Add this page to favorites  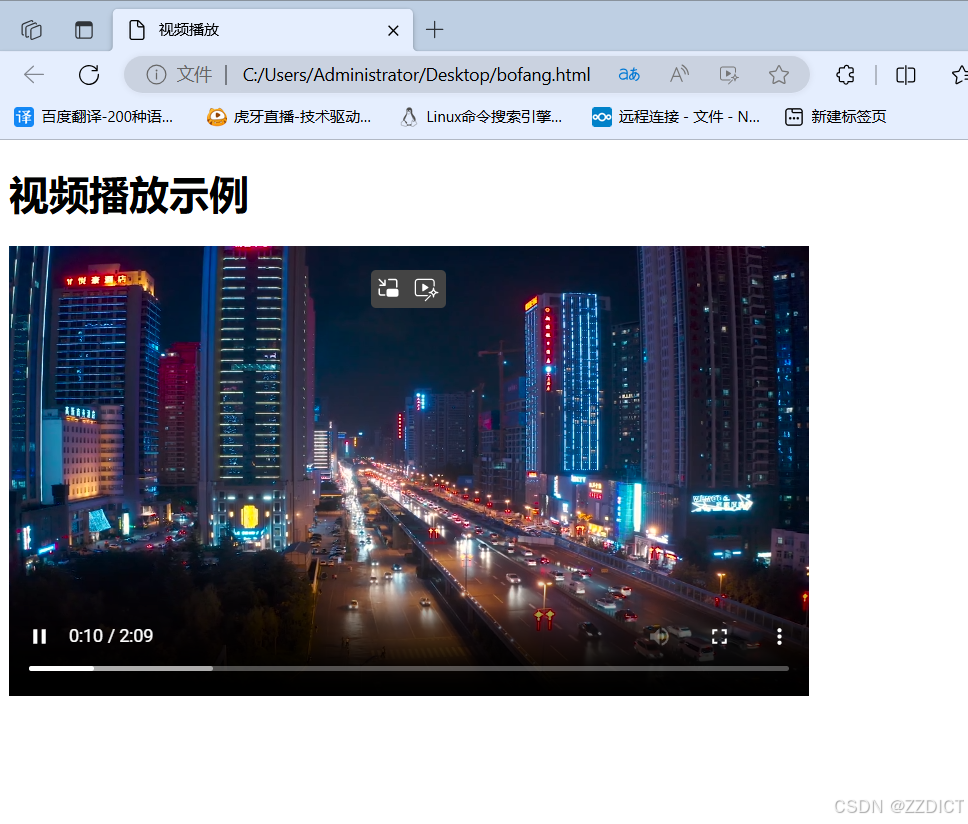click(x=778, y=75)
